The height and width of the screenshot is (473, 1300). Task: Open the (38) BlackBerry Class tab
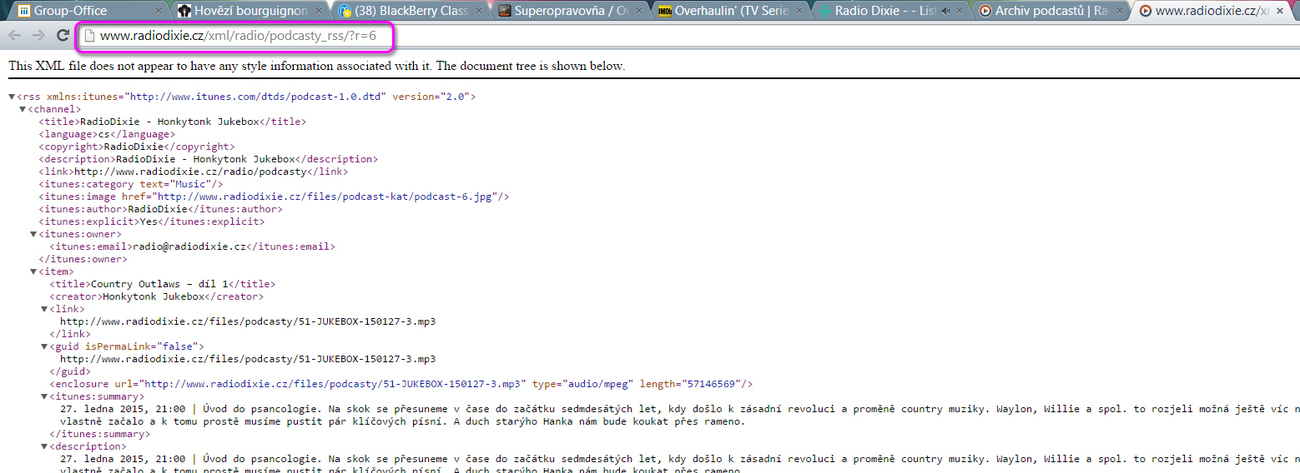pyautogui.click(x=412, y=11)
